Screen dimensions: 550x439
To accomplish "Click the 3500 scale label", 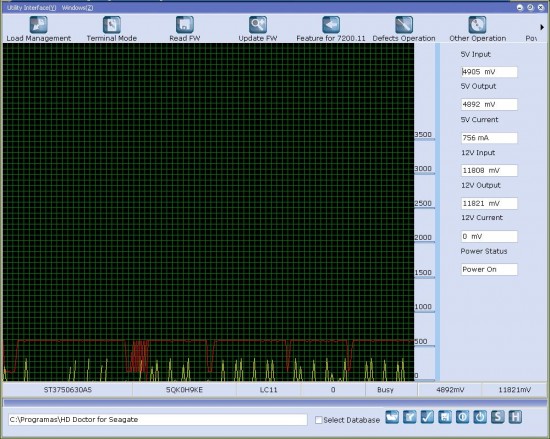I will tap(423, 135).
